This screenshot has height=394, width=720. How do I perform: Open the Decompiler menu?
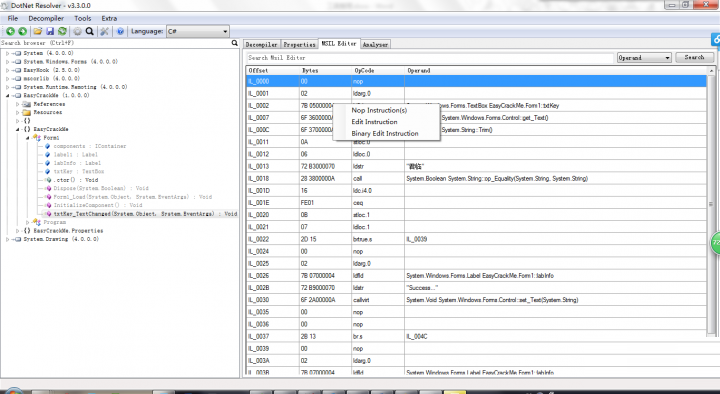coord(46,18)
